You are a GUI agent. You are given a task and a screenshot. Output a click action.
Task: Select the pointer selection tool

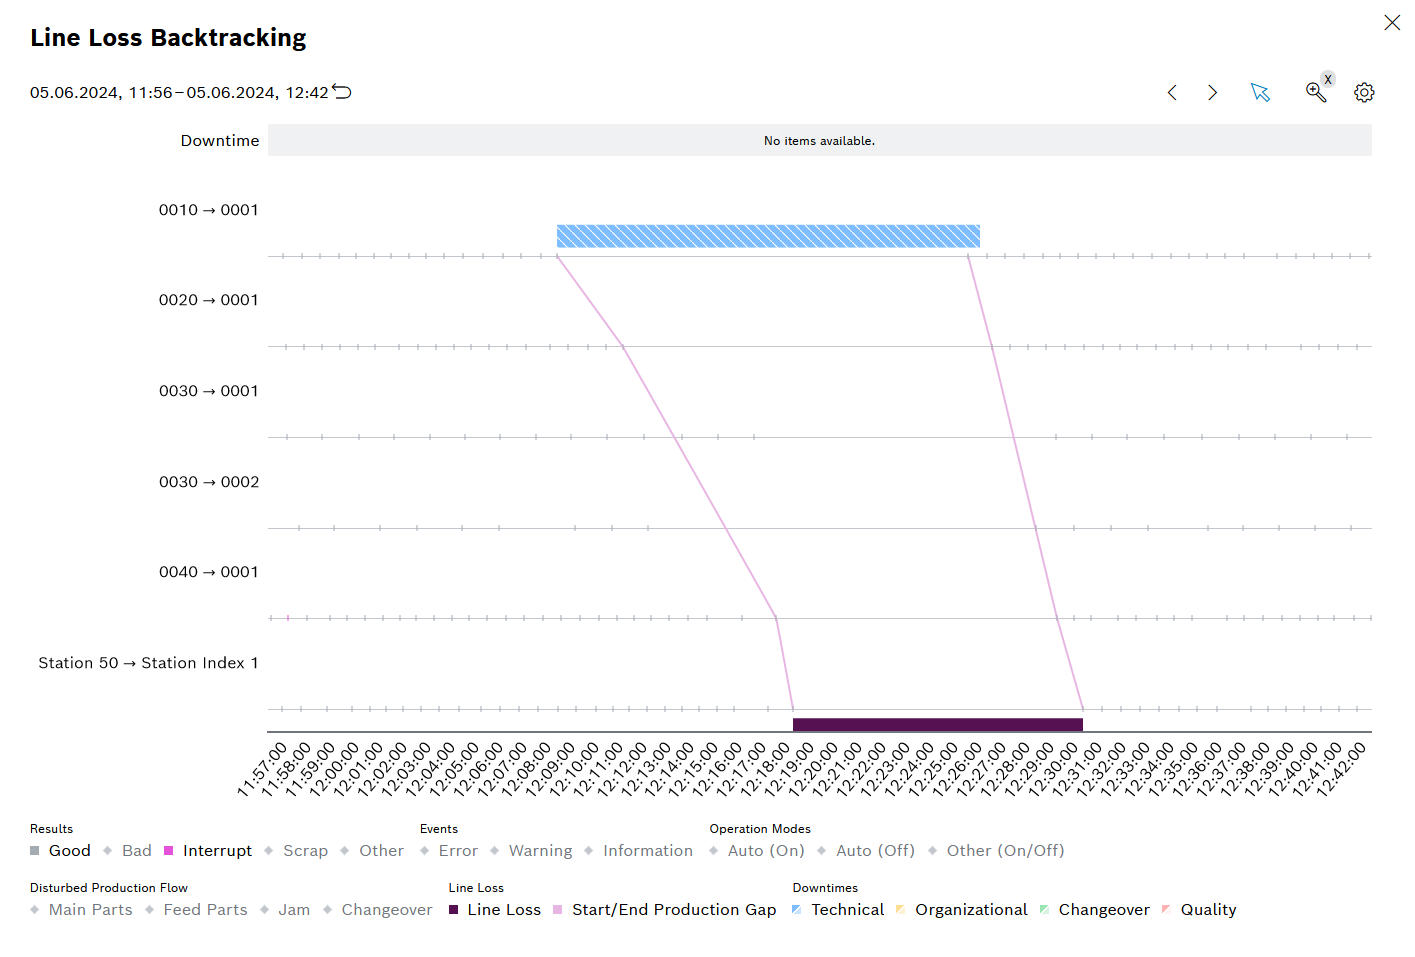coord(1261,92)
